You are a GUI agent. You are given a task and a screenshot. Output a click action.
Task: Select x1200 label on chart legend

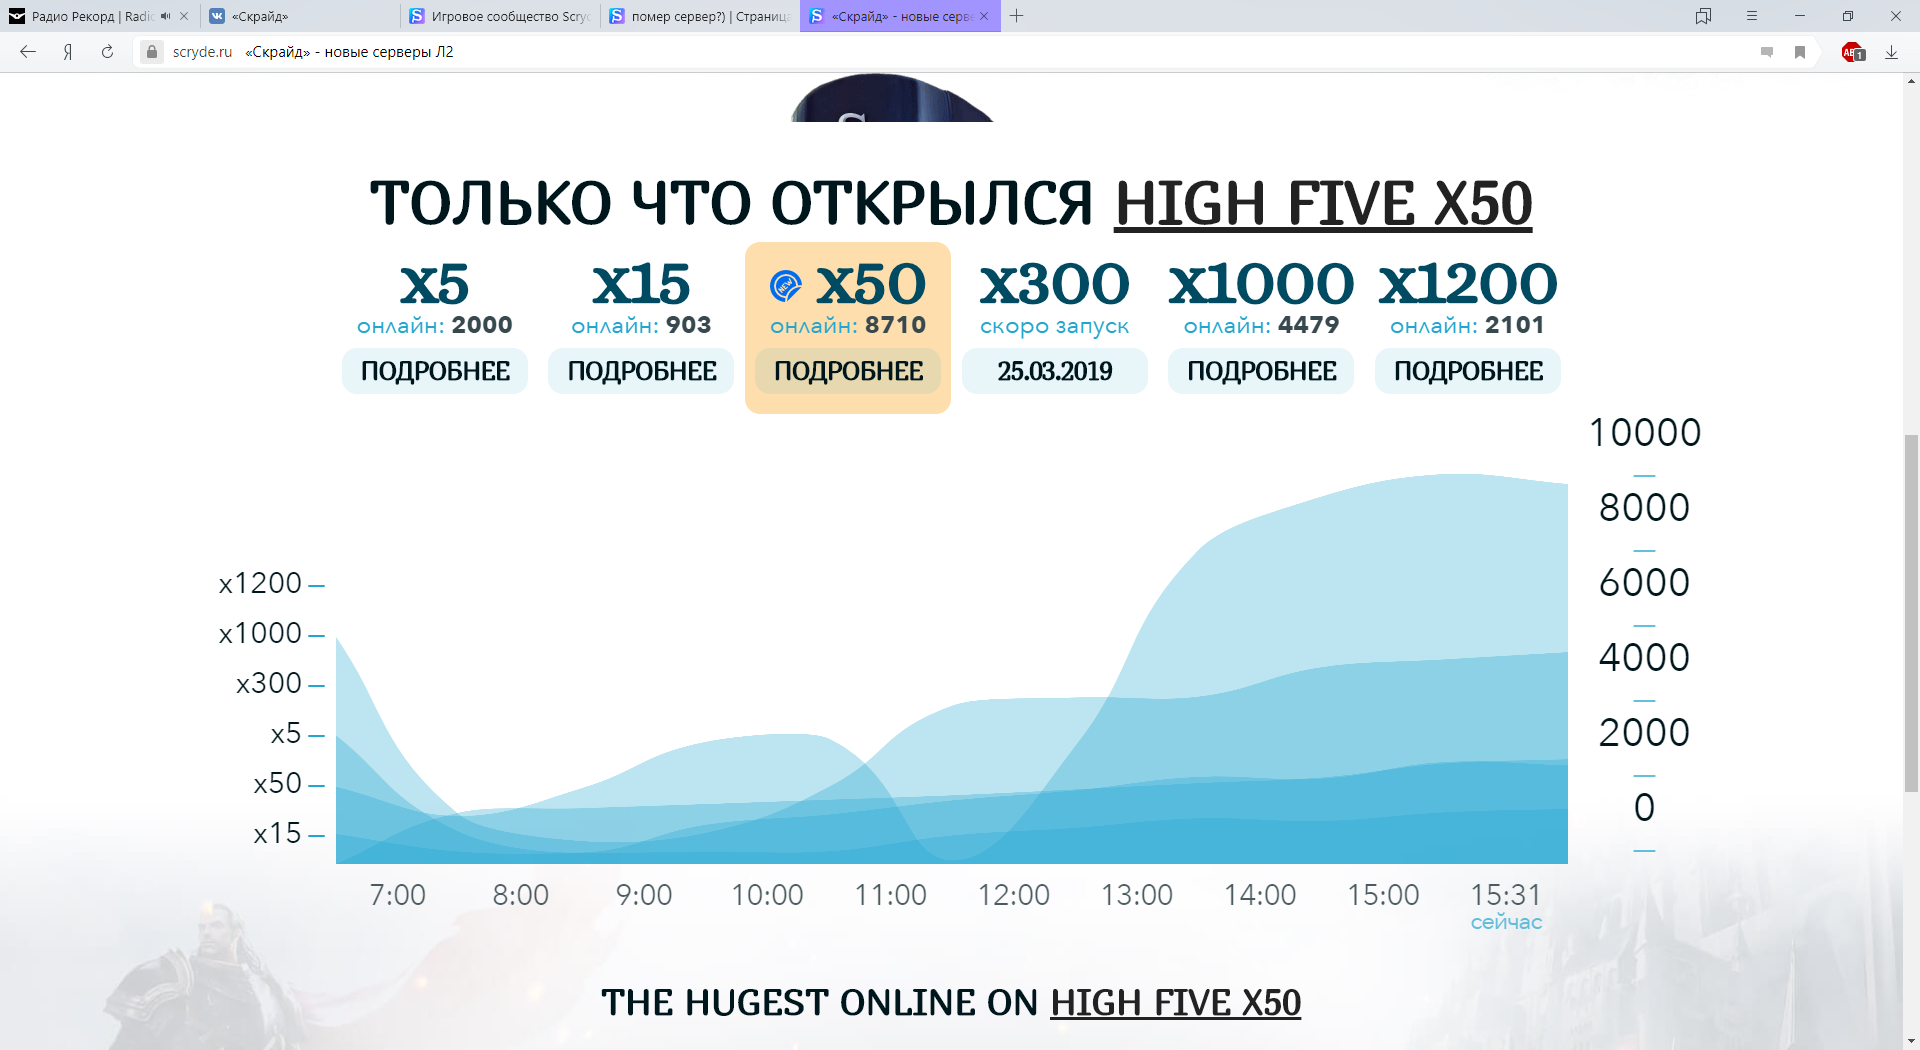(x=260, y=583)
